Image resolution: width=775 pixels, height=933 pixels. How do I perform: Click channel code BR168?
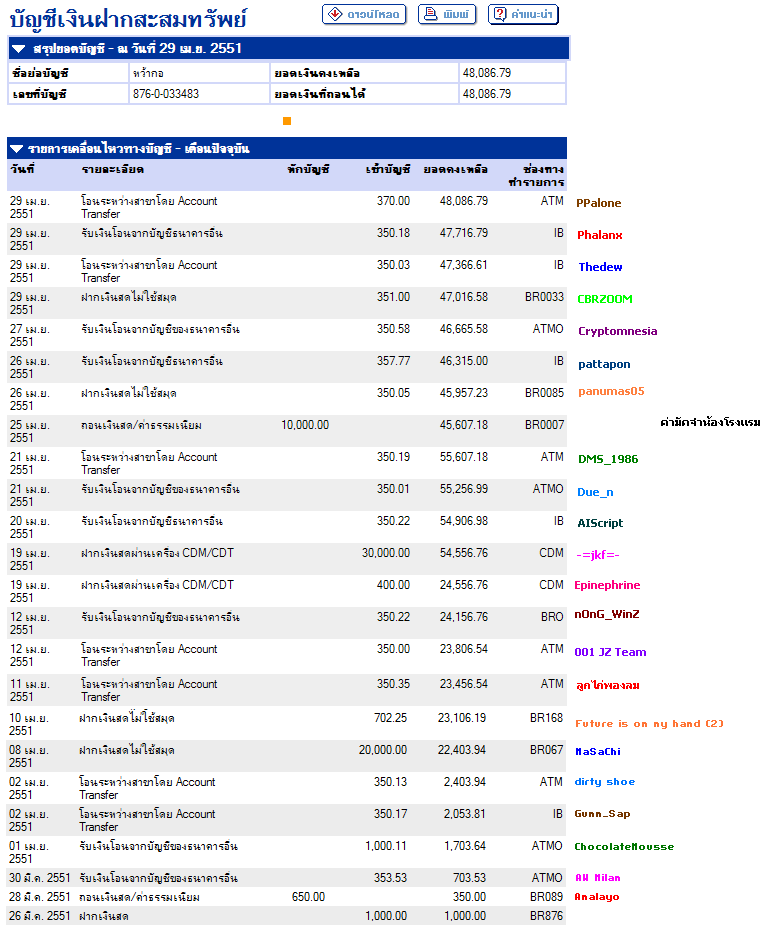tap(546, 718)
